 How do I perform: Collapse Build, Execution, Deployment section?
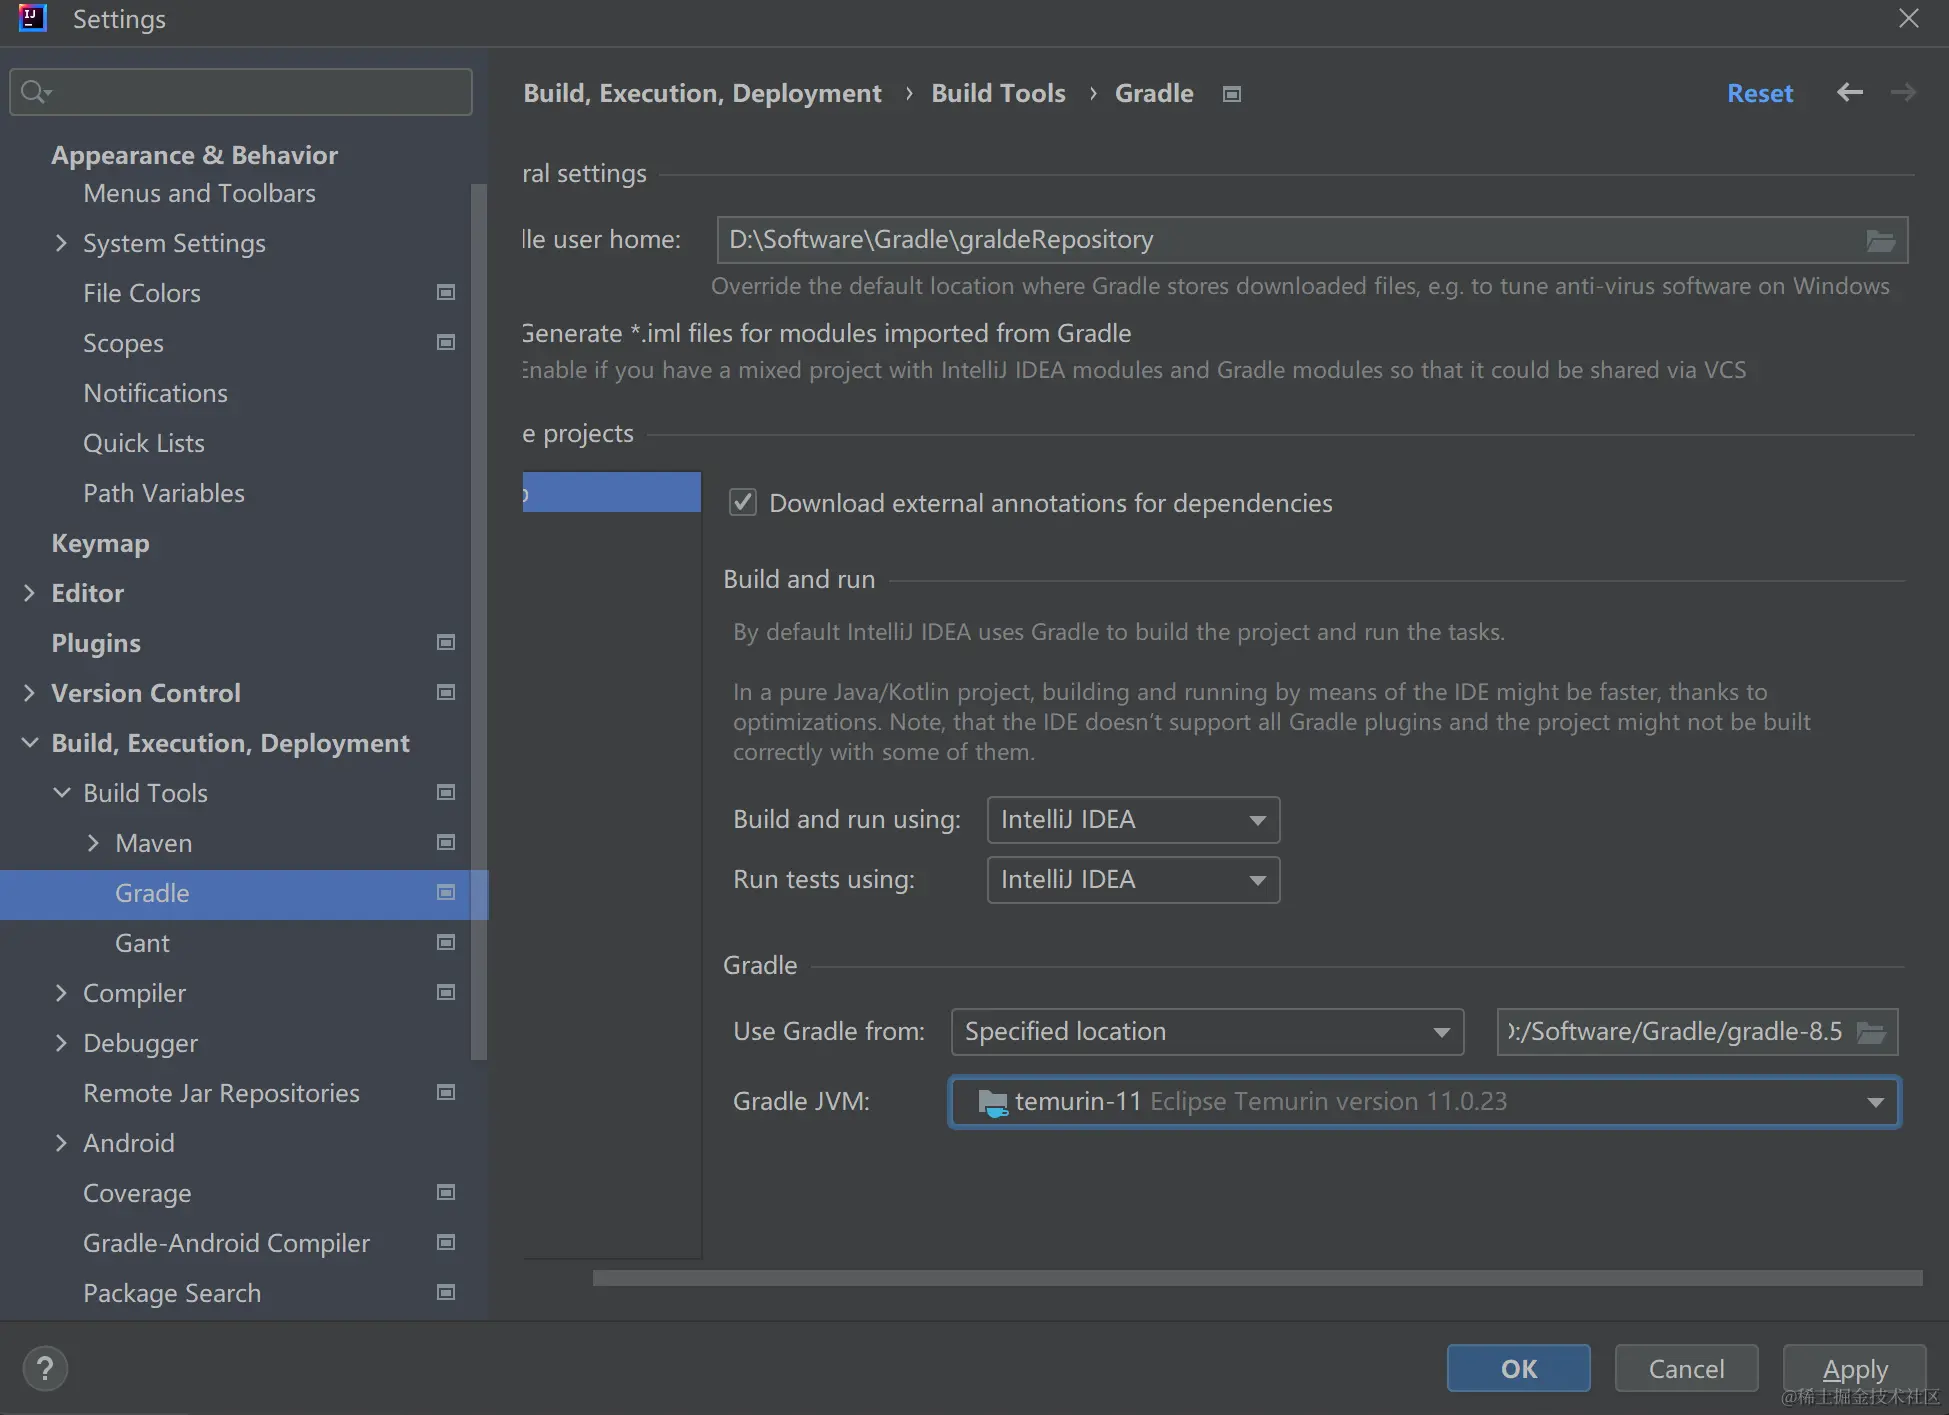(x=29, y=743)
